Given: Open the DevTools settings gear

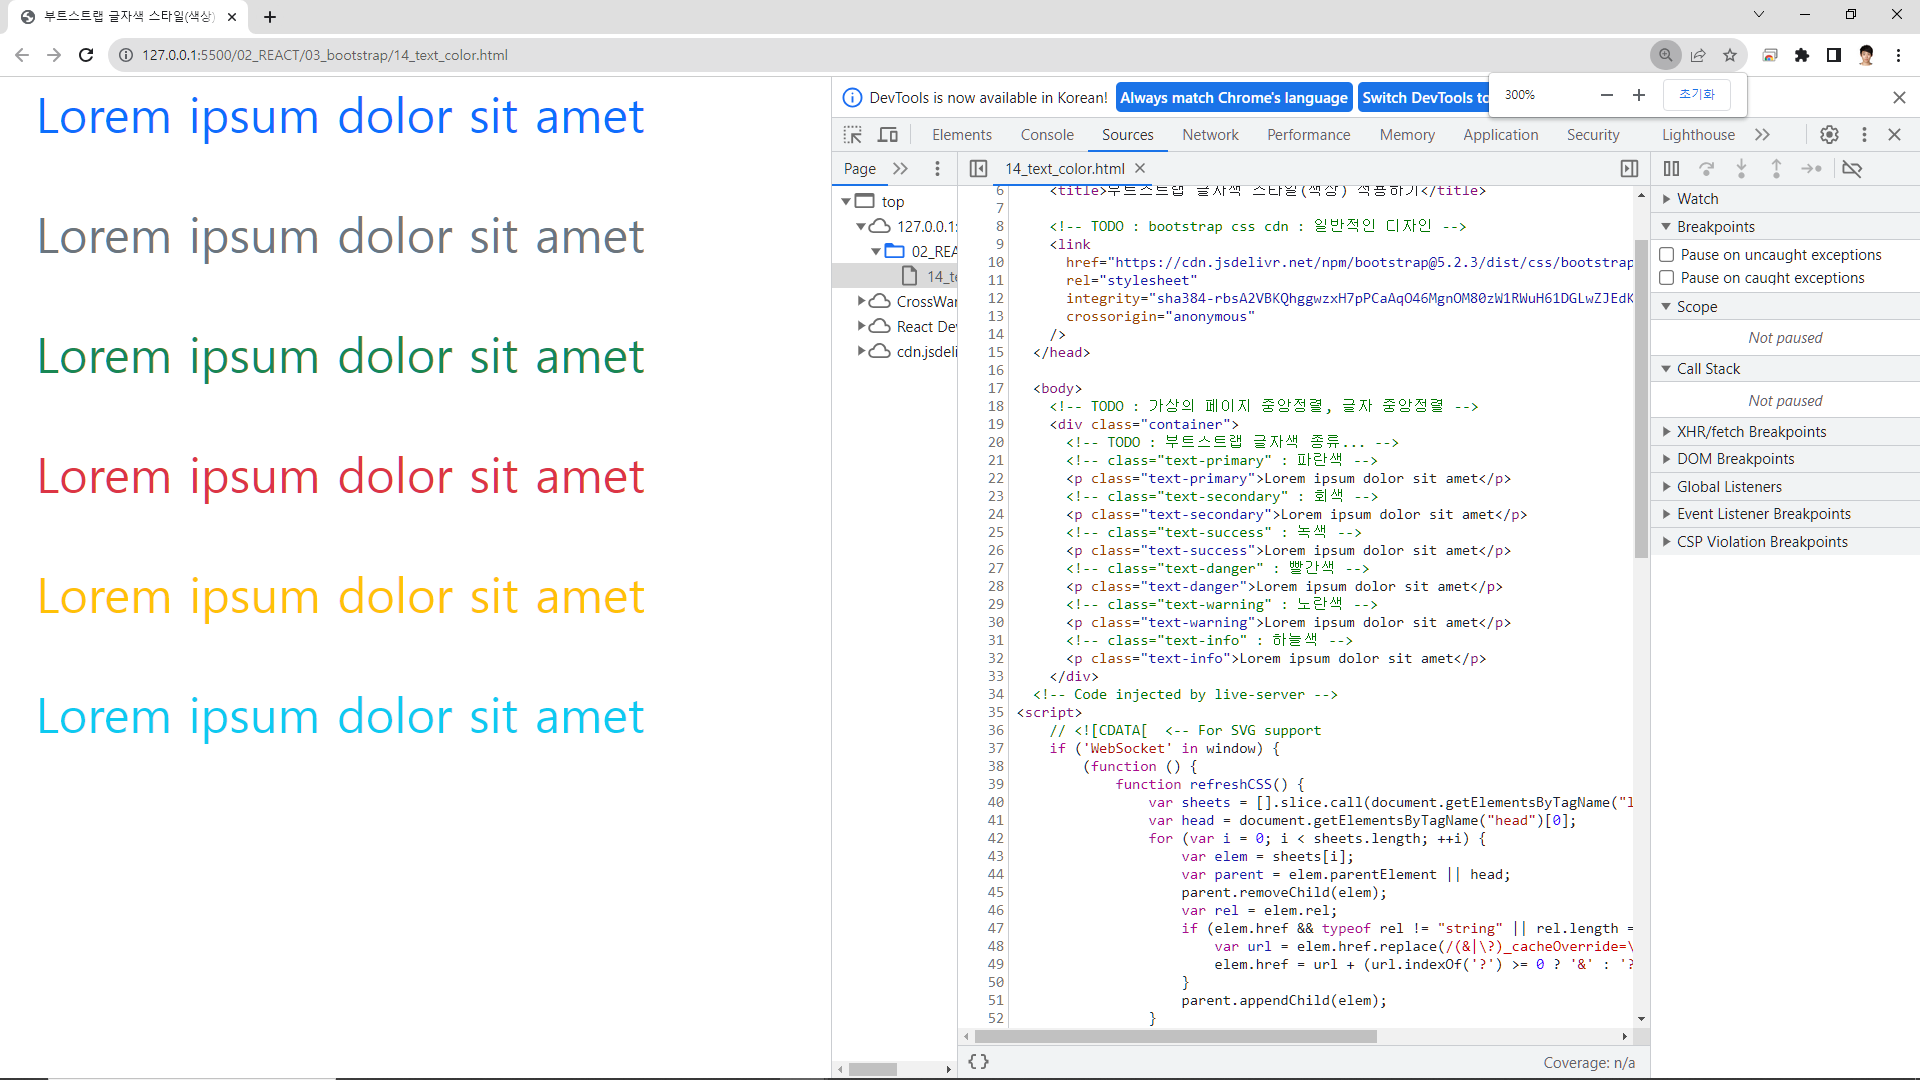Looking at the screenshot, I should click(x=1829, y=135).
